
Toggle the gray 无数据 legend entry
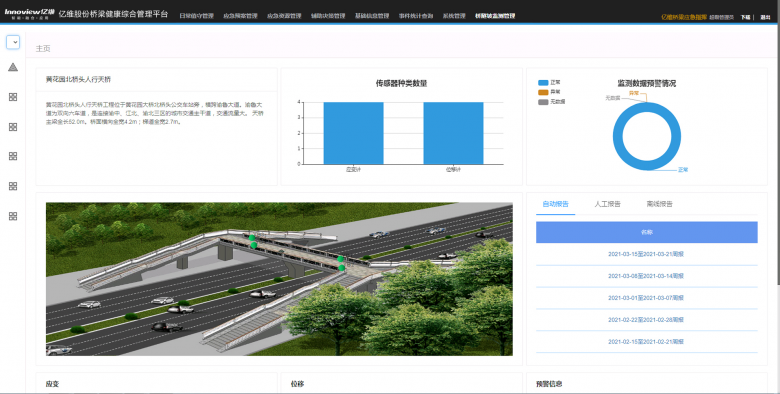(551, 101)
